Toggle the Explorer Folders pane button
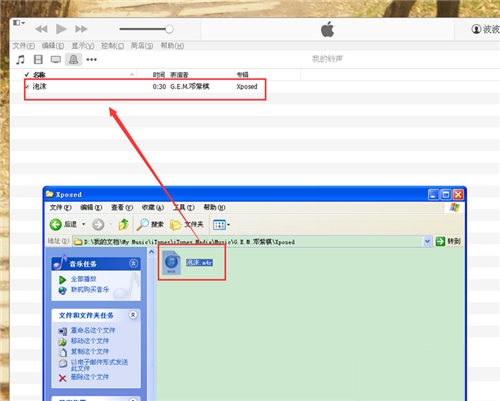The image size is (500, 401). pyautogui.click(x=187, y=225)
